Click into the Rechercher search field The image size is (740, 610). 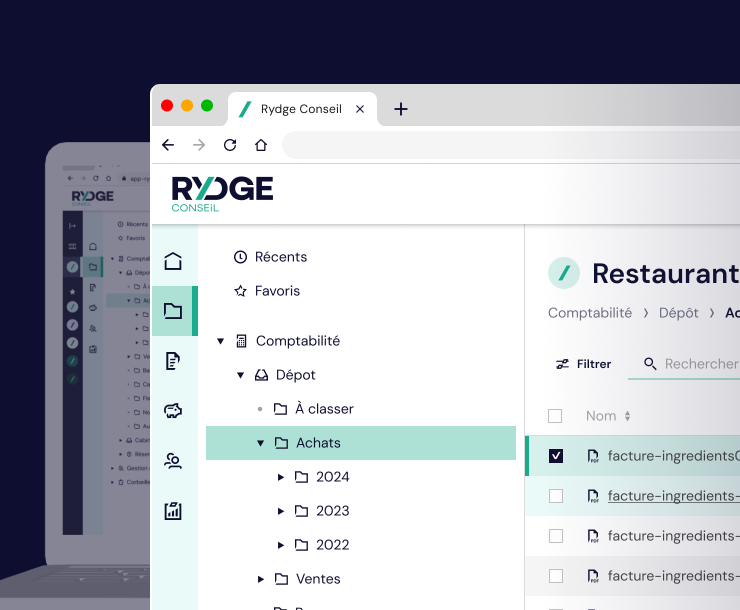[700, 364]
